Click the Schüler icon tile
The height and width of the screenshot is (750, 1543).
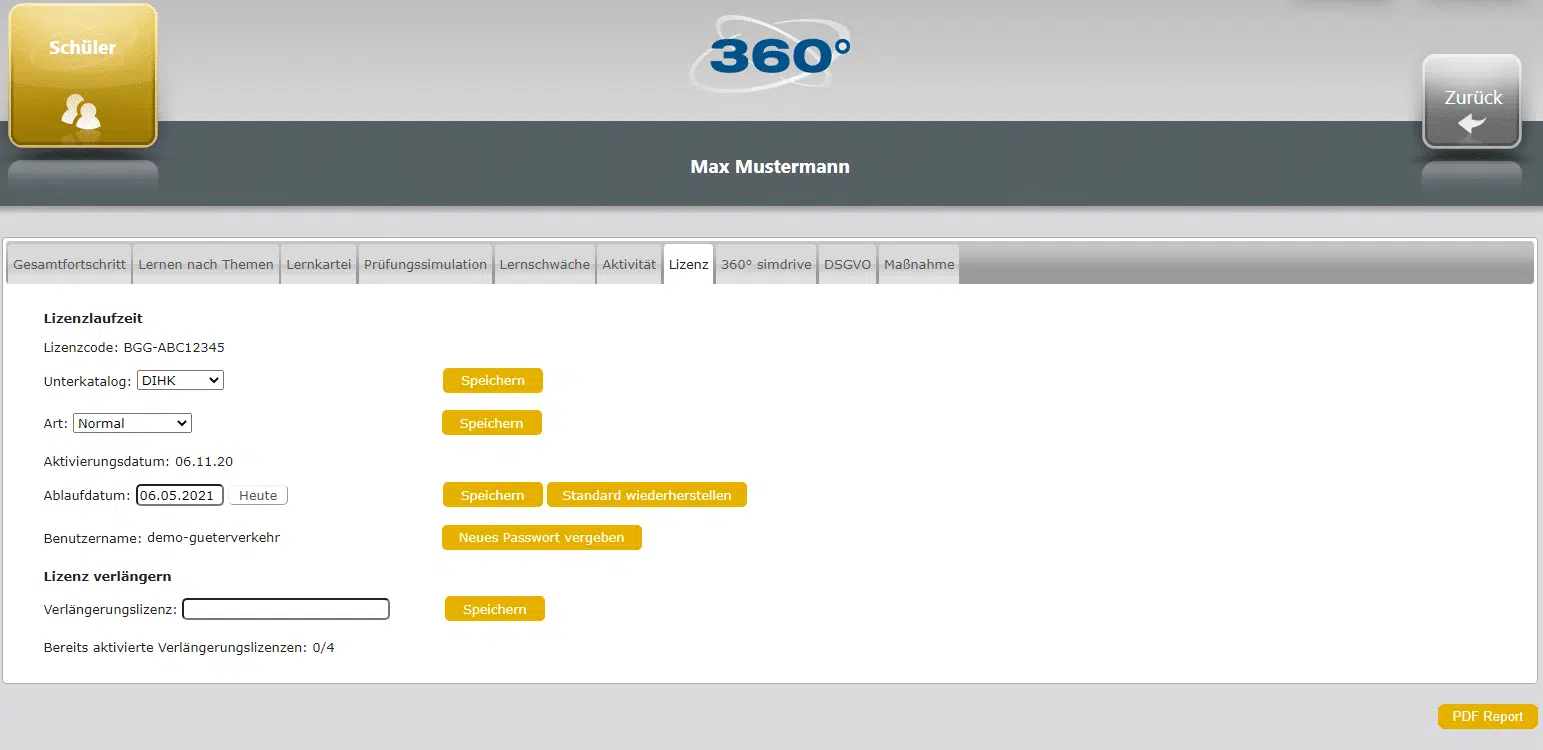coord(83,76)
